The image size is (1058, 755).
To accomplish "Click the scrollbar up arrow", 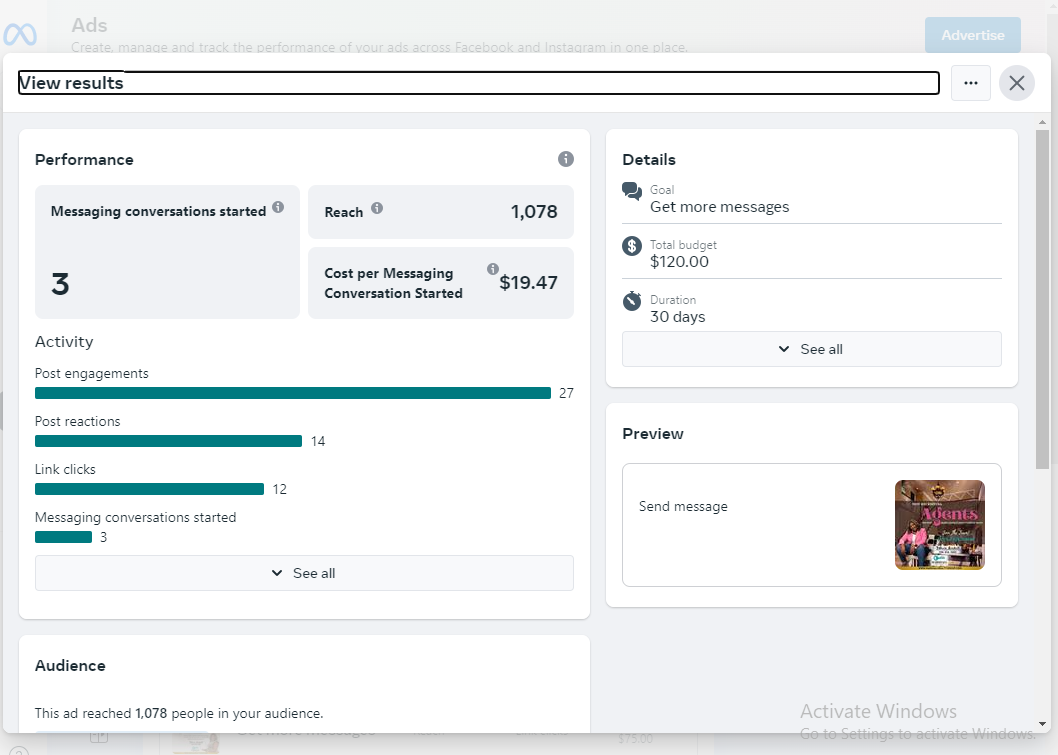I will tap(1042, 122).
